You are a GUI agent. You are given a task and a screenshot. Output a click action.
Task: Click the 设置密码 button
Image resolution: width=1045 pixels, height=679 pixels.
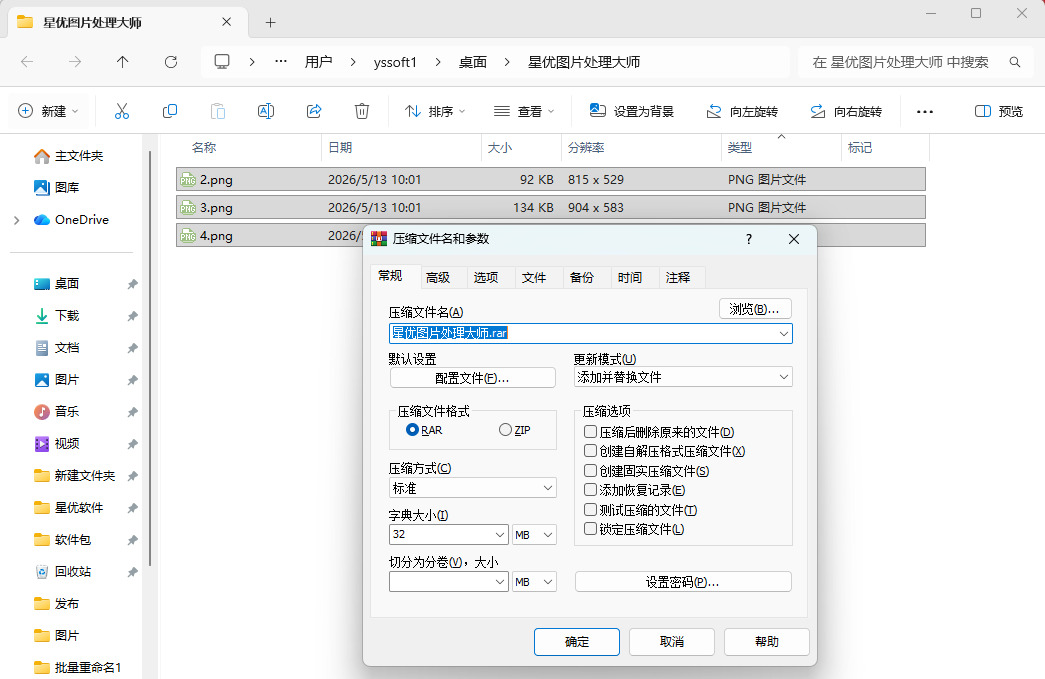tap(683, 582)
